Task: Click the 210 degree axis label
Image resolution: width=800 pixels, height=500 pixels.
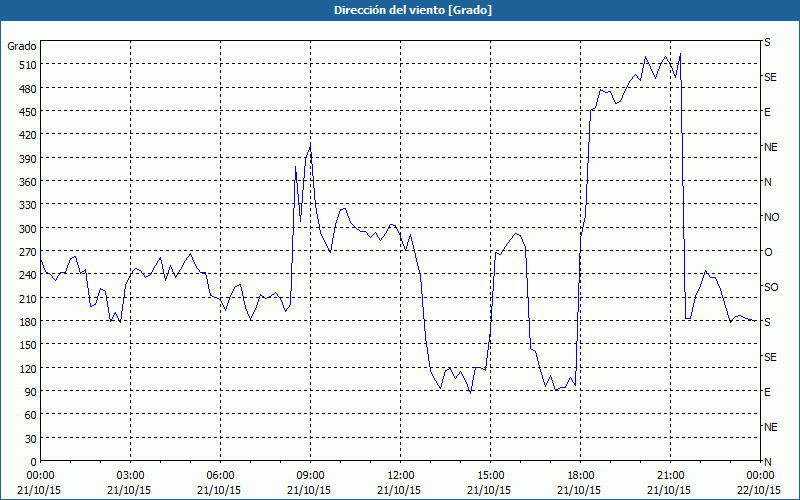Action: tap(28, 298)
